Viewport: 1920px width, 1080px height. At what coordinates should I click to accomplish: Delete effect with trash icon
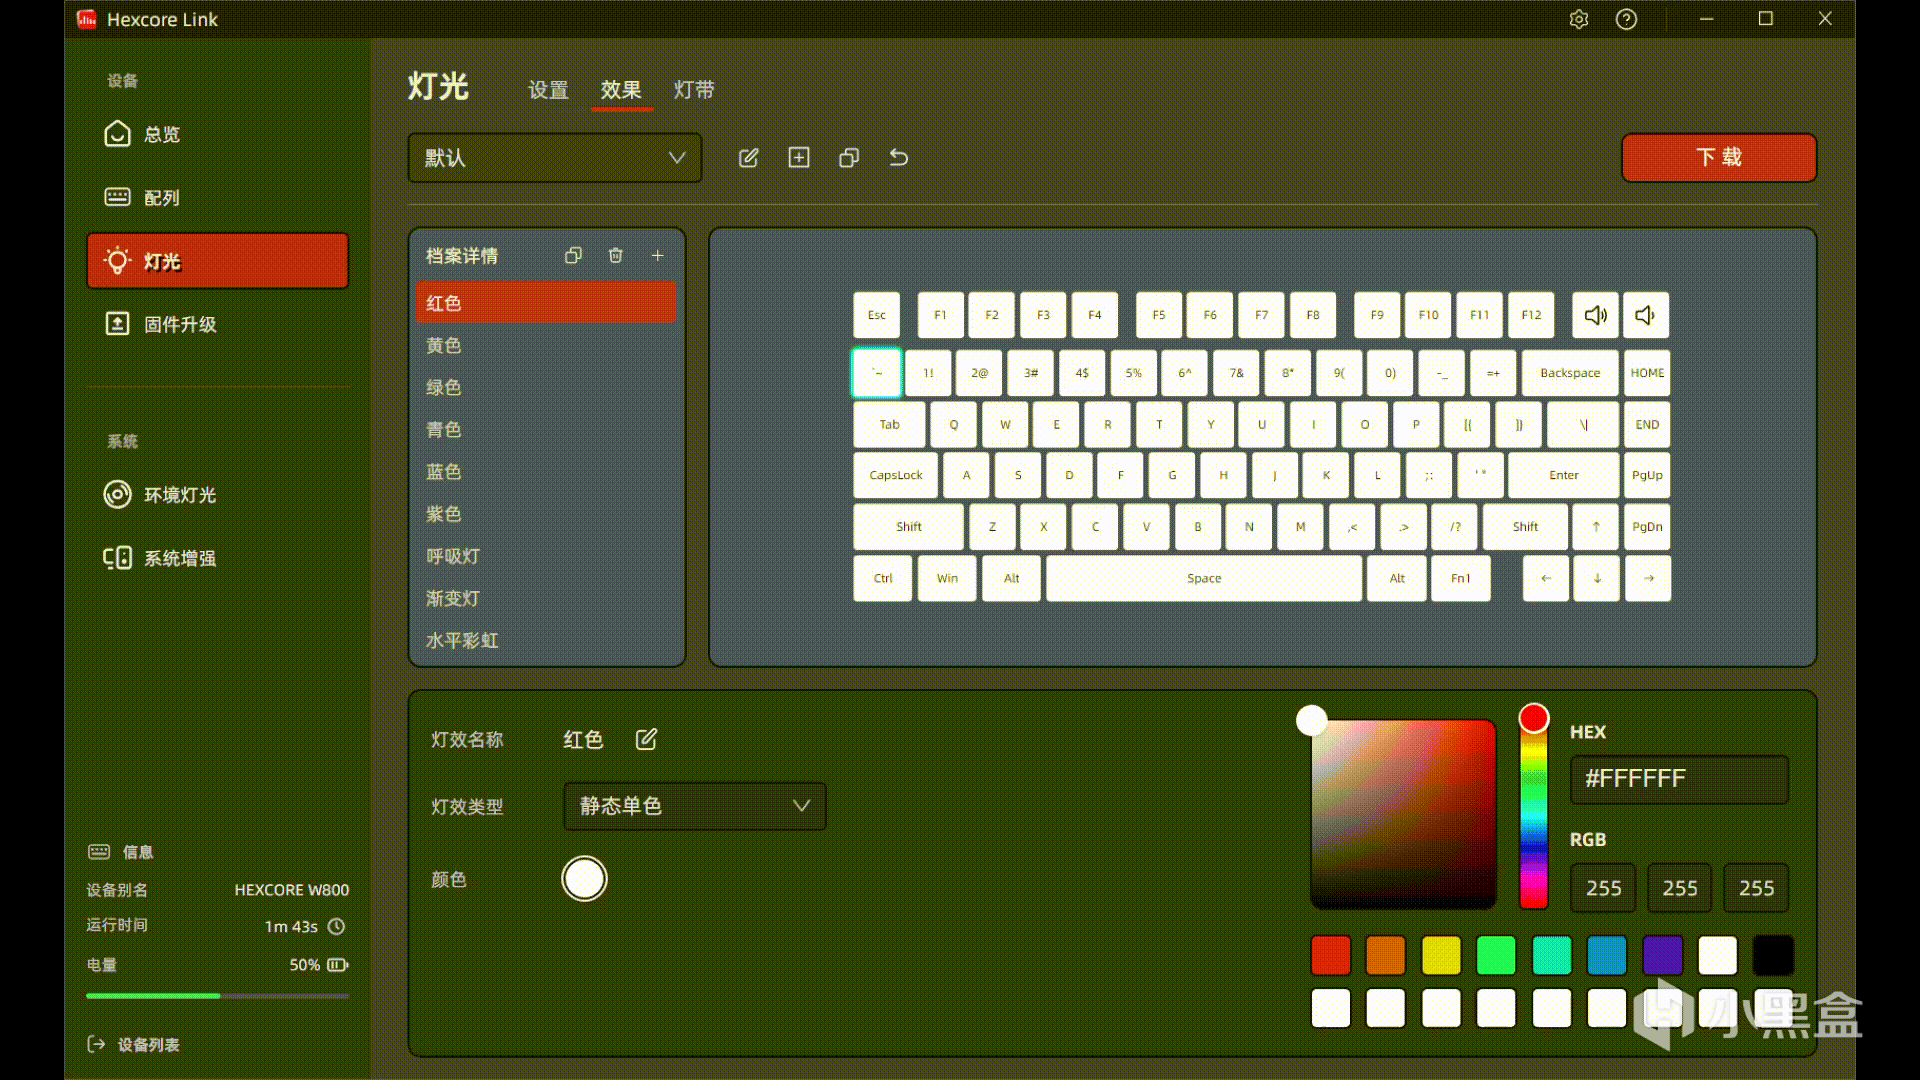616,256
